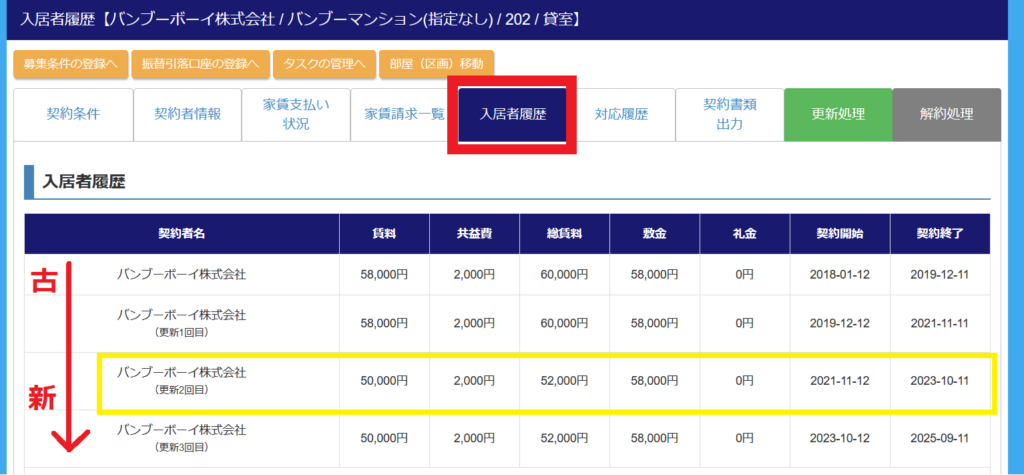Click 52,000円 total rent in 更新2回目 row
The height and width of the screenshot is (475, 1024).
click(x=564, y=380)
